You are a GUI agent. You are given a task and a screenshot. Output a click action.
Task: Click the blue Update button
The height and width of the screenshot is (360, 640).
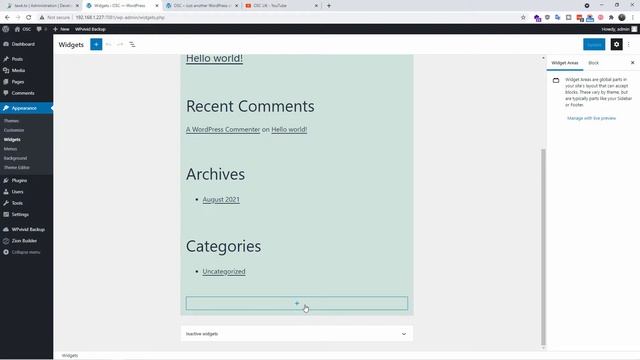pyautogui.click(x=594, y=44)
